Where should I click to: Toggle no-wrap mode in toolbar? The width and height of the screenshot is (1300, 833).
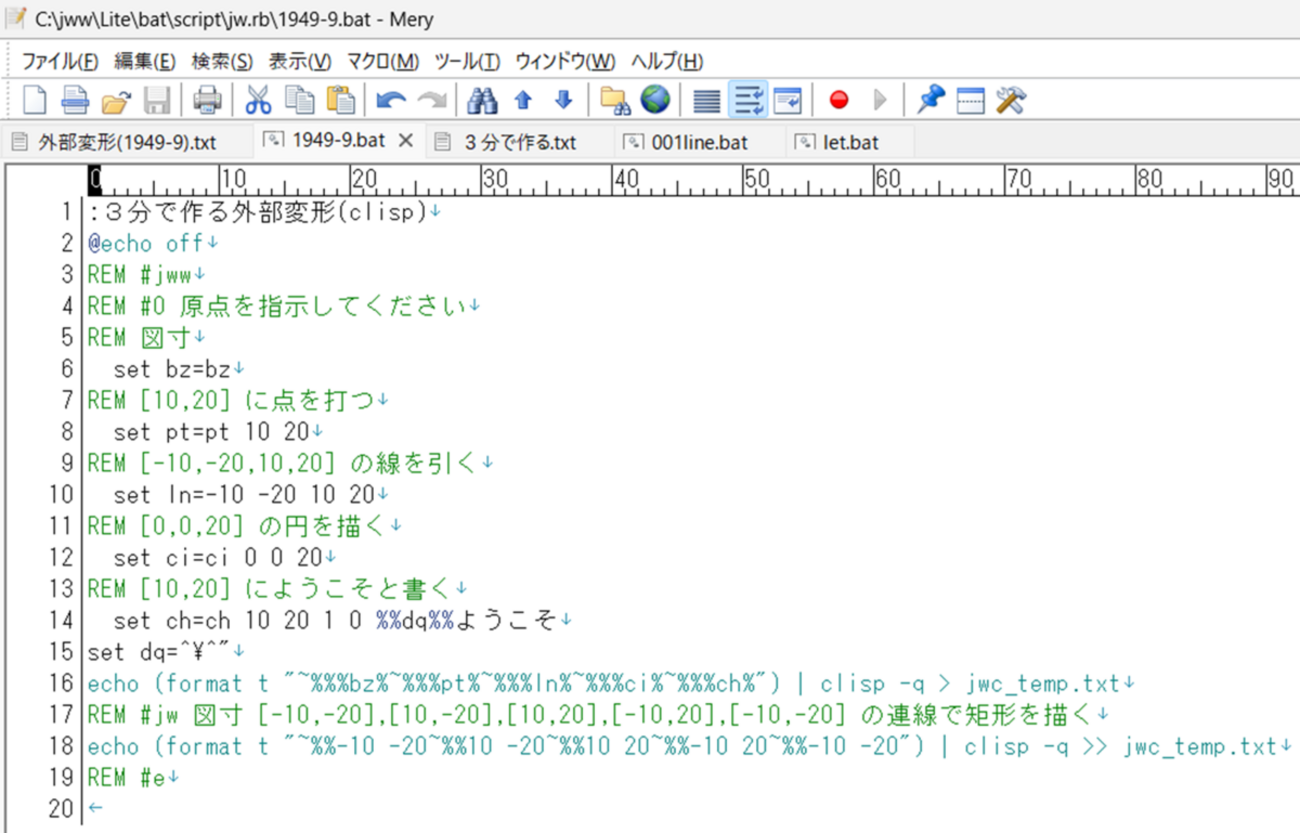point(707,100)
